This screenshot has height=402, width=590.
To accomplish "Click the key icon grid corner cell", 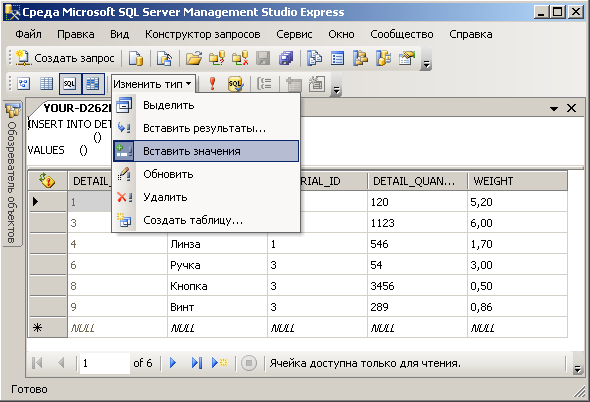I will point(48,181).
